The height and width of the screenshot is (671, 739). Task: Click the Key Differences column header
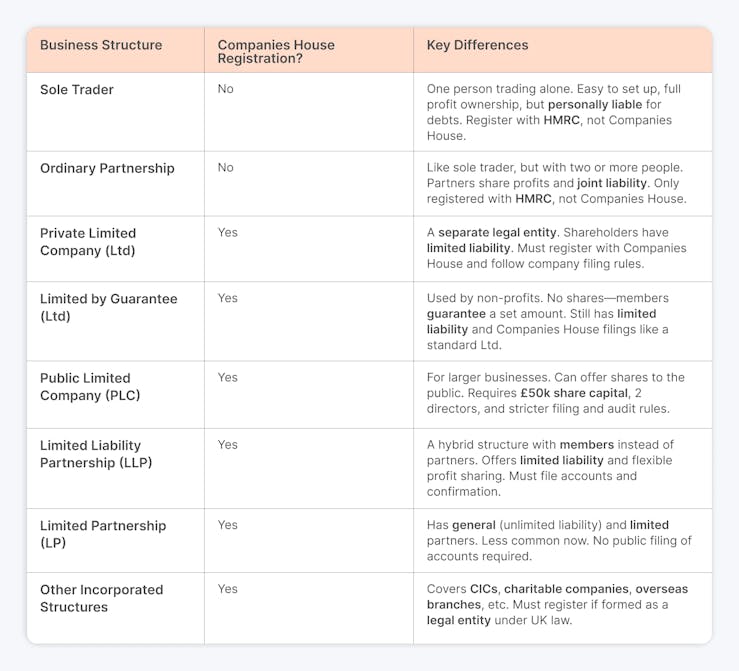coord(477,45)
